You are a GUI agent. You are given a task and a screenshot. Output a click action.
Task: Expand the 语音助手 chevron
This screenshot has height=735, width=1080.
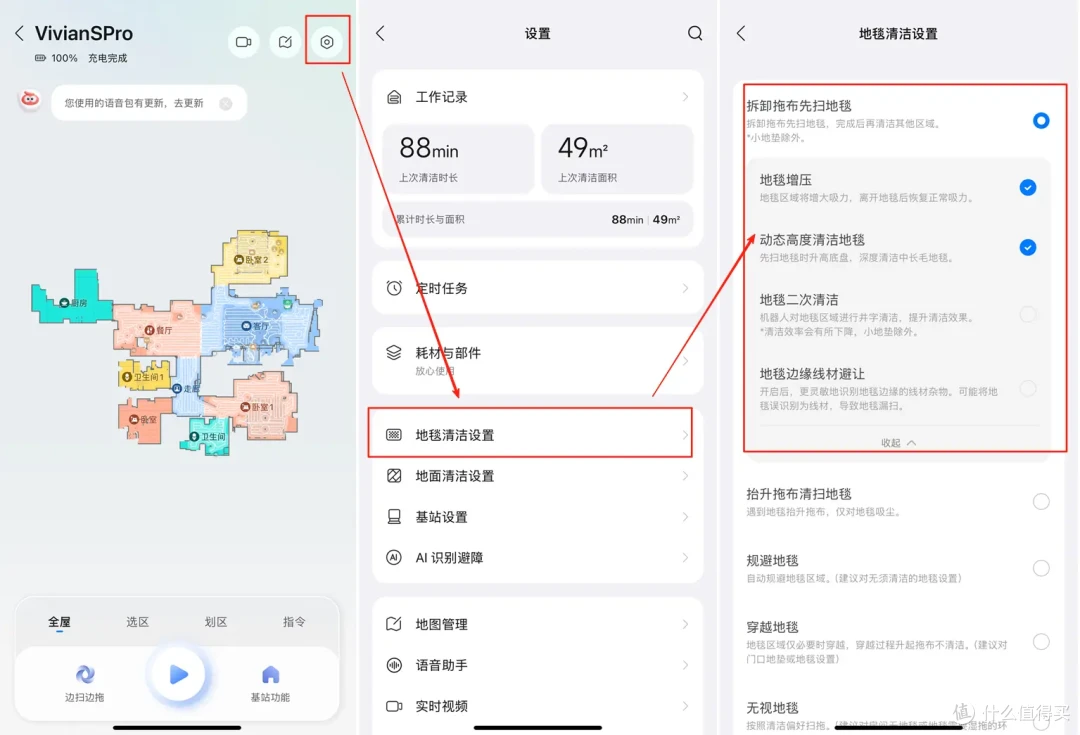(685, 665)
